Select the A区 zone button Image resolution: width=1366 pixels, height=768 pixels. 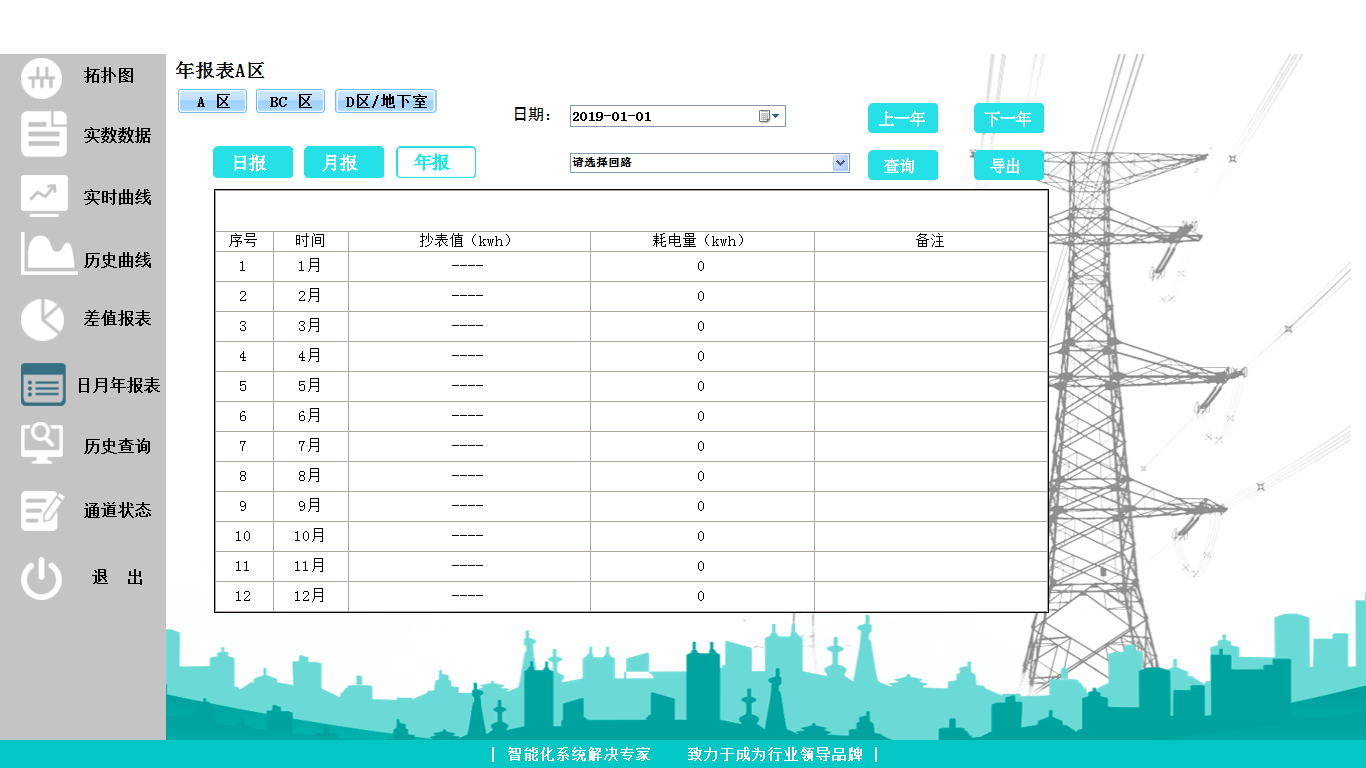(212, 102)
